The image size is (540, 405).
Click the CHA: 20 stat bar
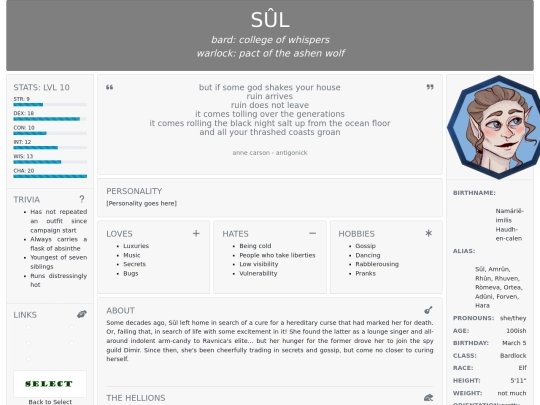click(50, 176)
